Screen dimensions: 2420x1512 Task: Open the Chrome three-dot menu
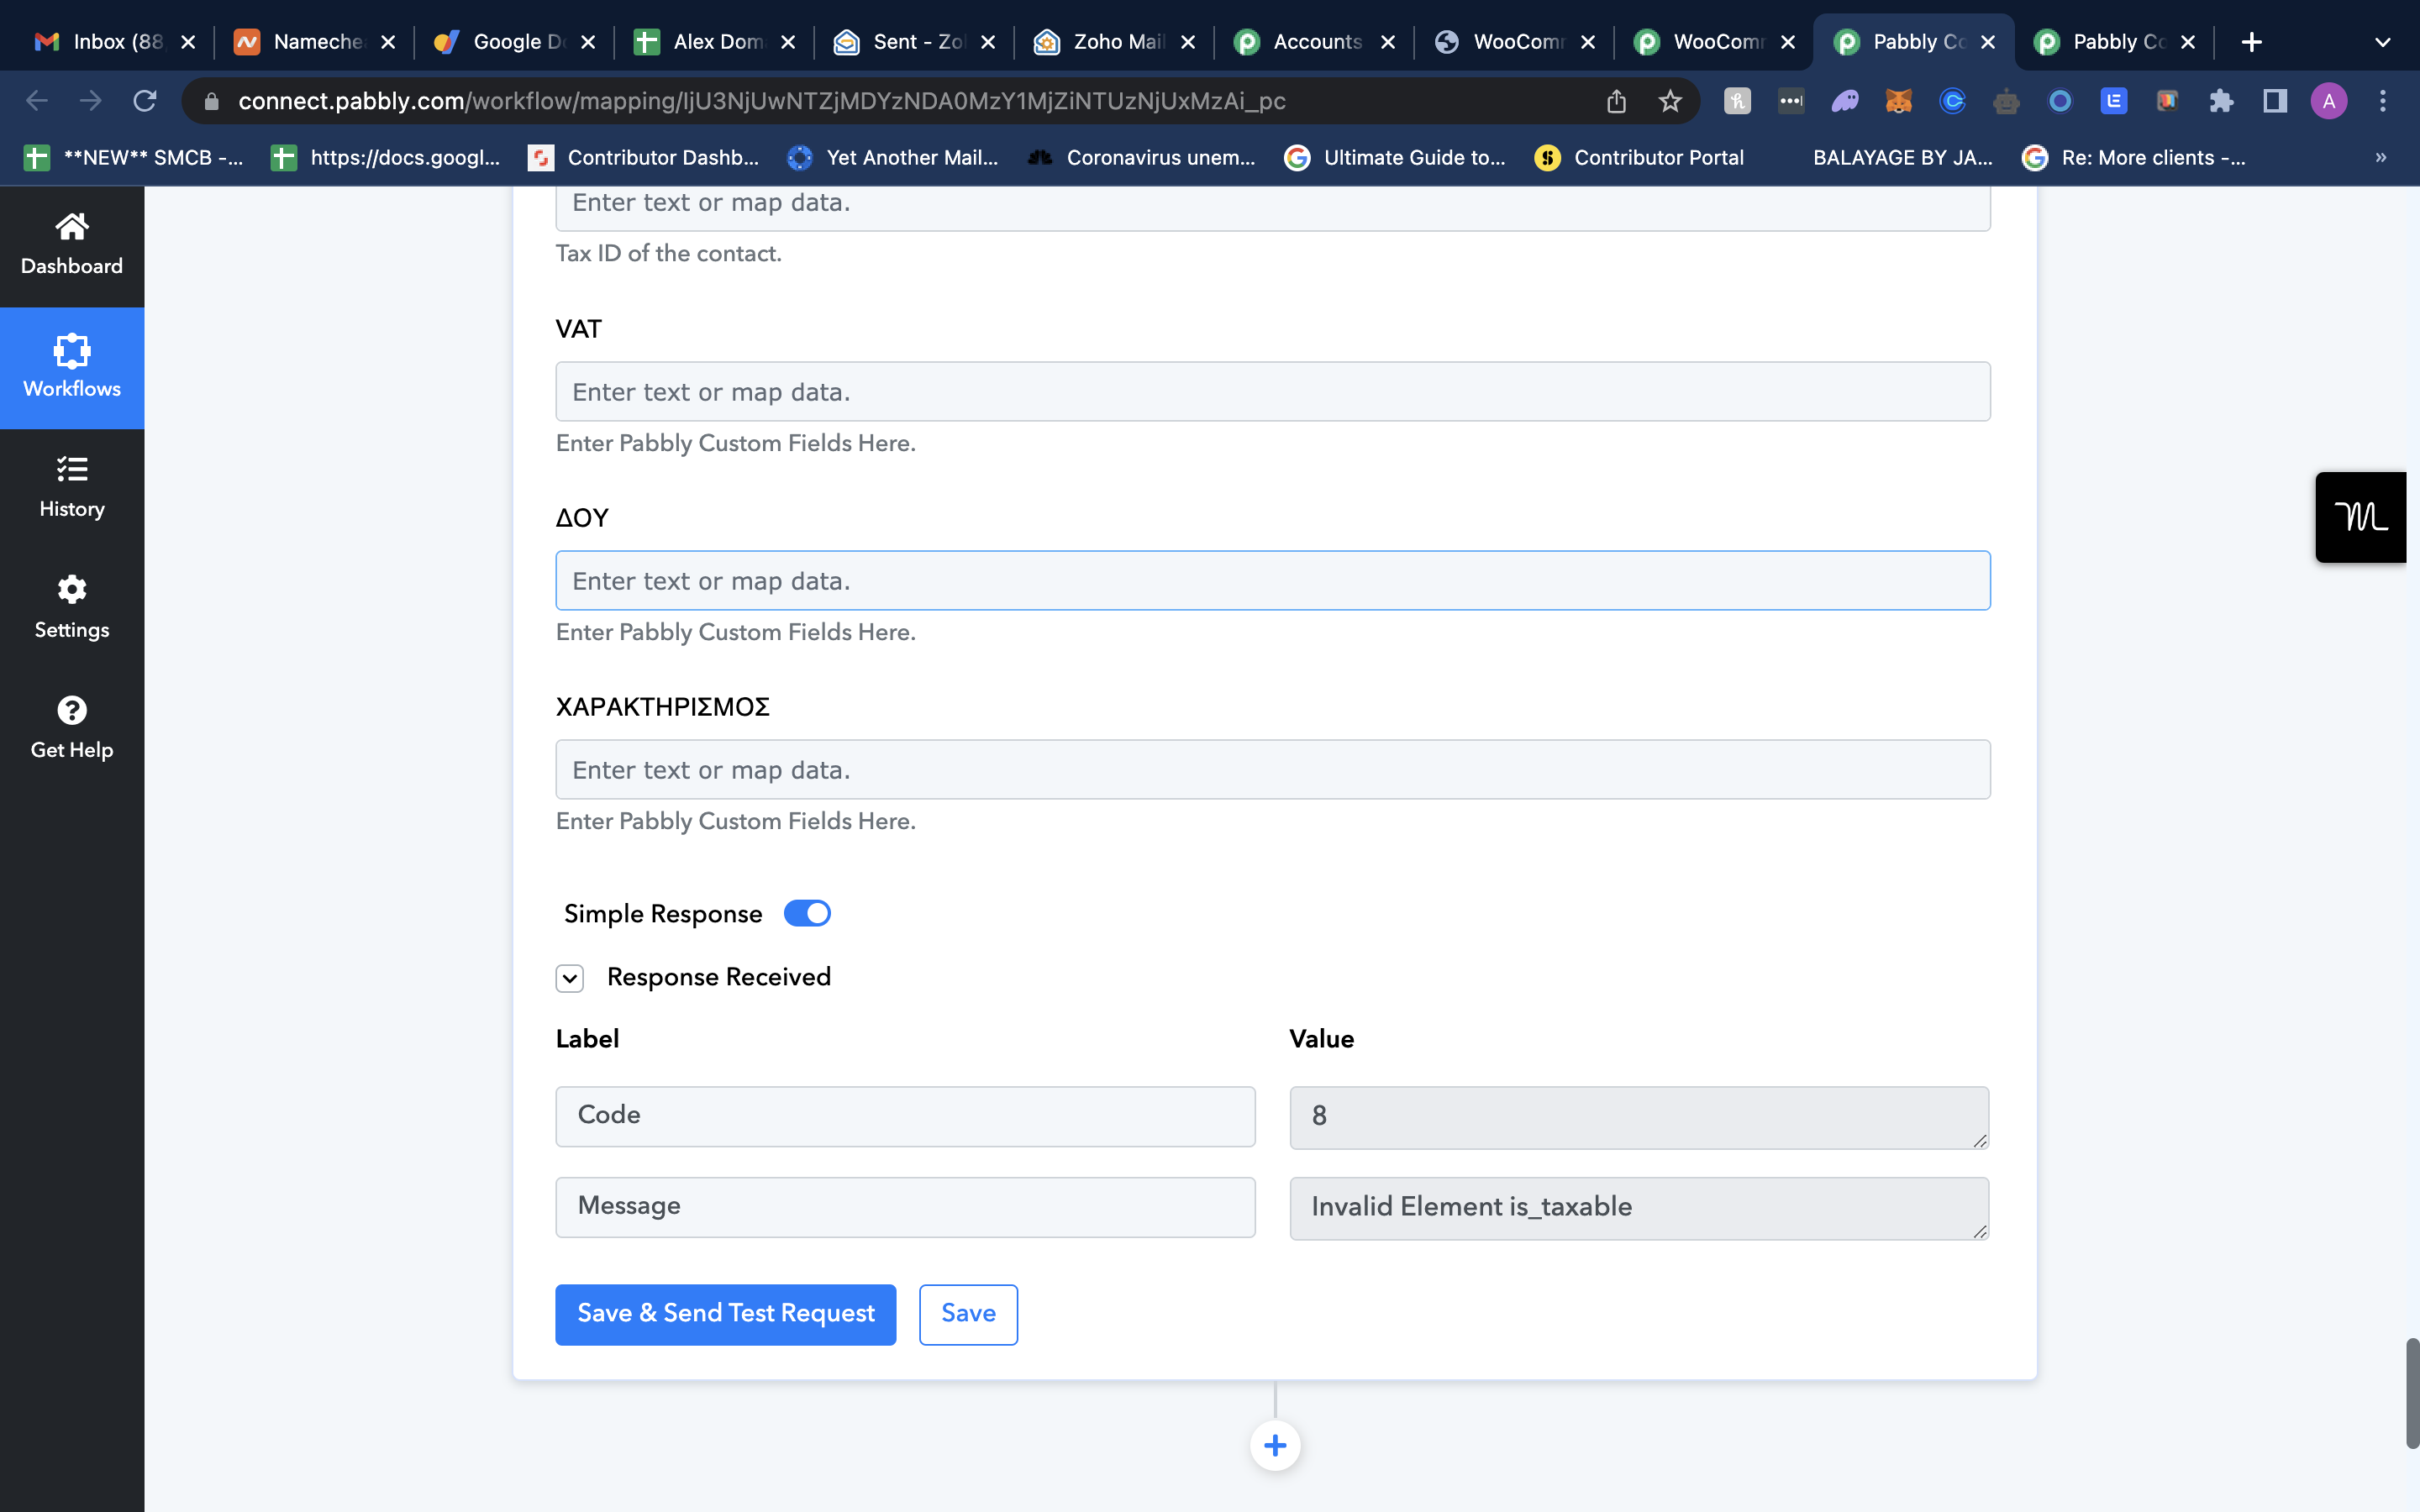[x=2383, y=101]
